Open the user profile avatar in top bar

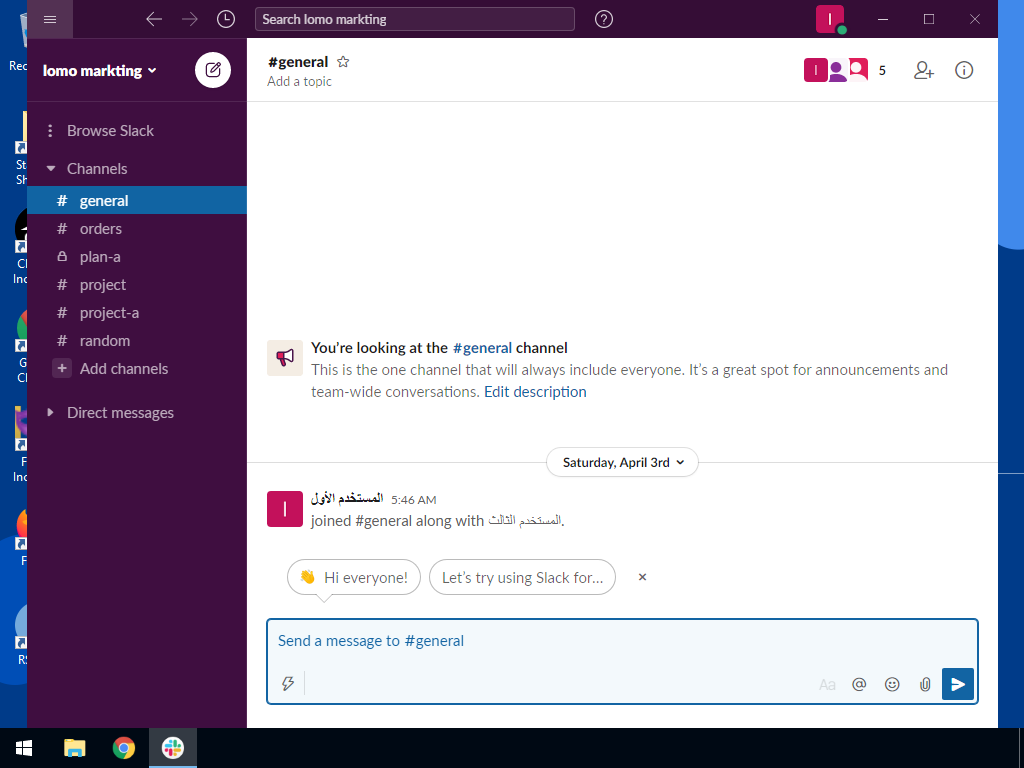[x=830, y=19]
